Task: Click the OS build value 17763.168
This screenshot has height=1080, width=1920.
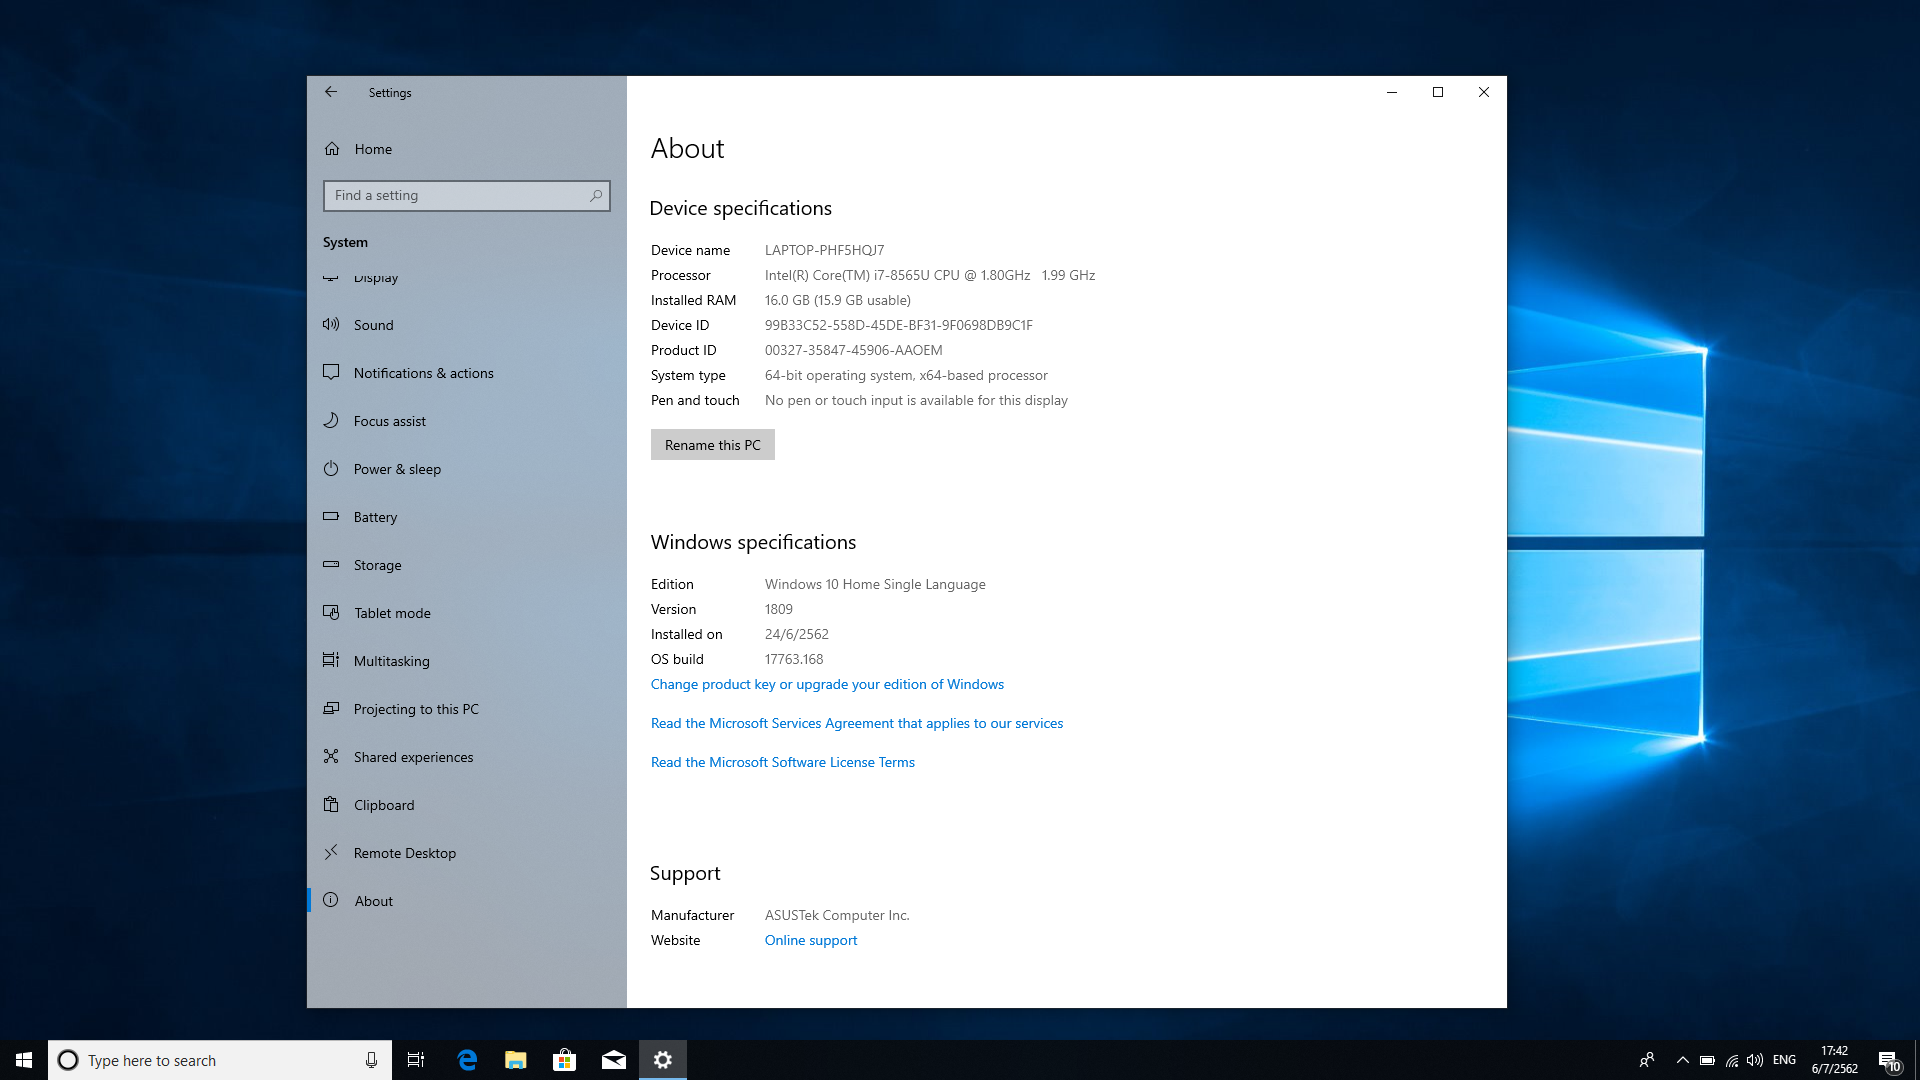Action: point(794,659)
